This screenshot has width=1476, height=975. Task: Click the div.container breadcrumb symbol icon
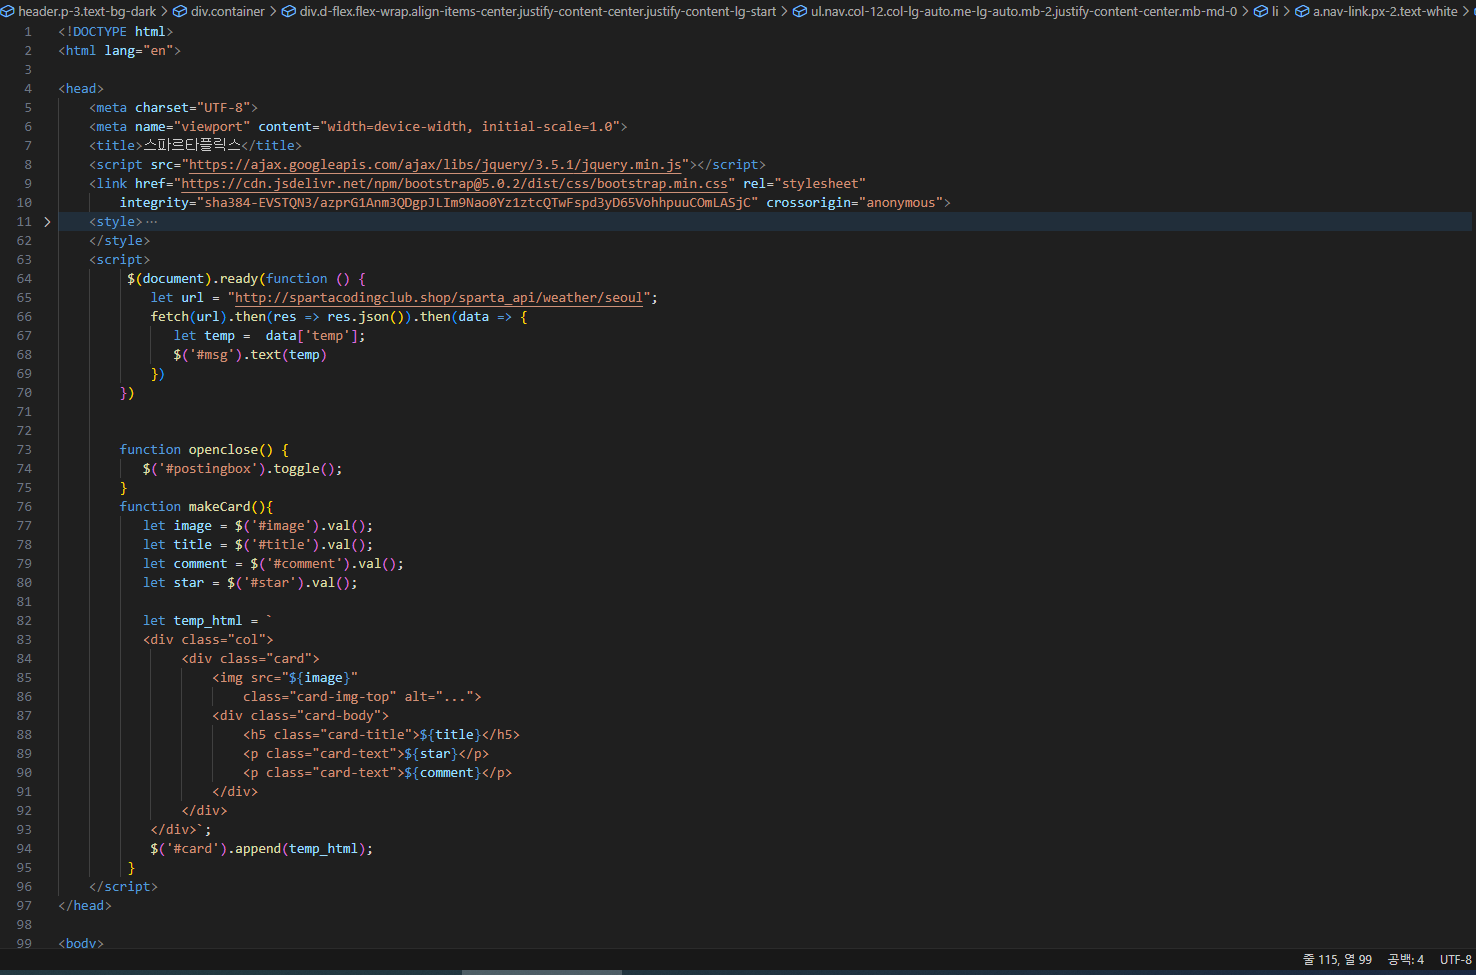(180, 12)
